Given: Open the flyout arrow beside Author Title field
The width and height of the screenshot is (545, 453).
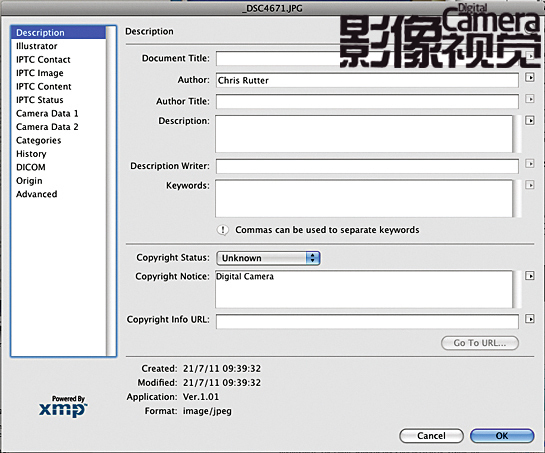Looking at the screenshot, I should point(529,99).
